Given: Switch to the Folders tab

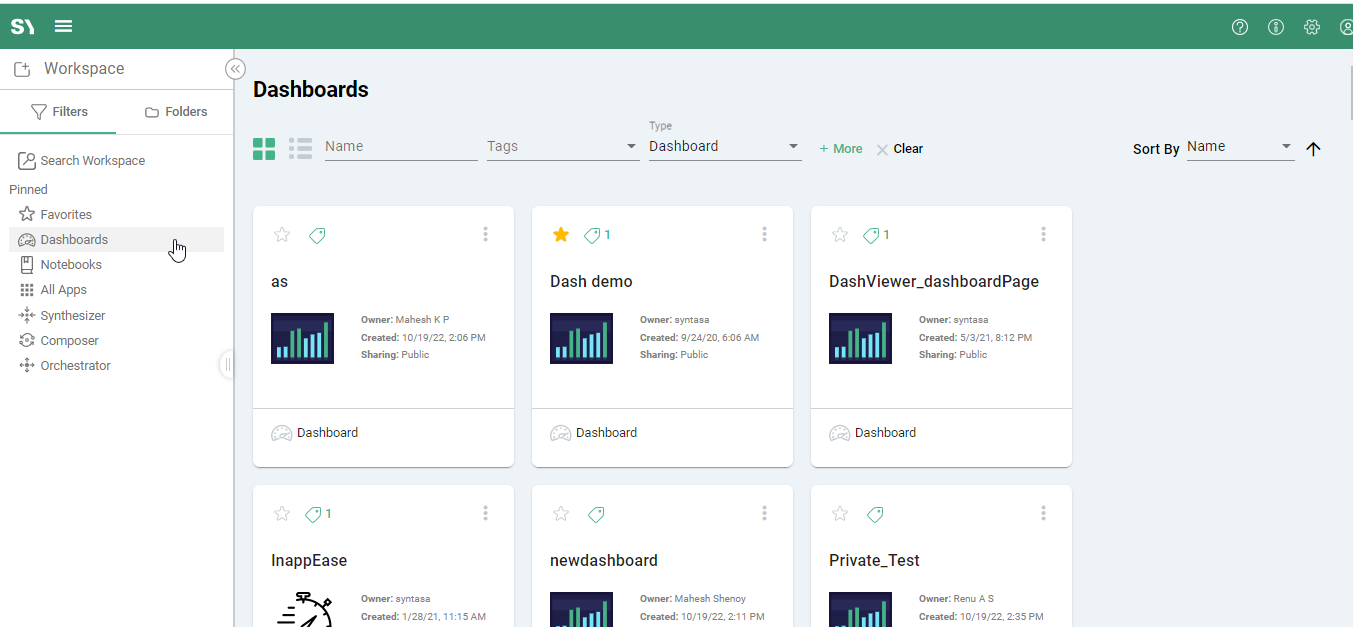Looking at the screenshot, I should 176,112.
